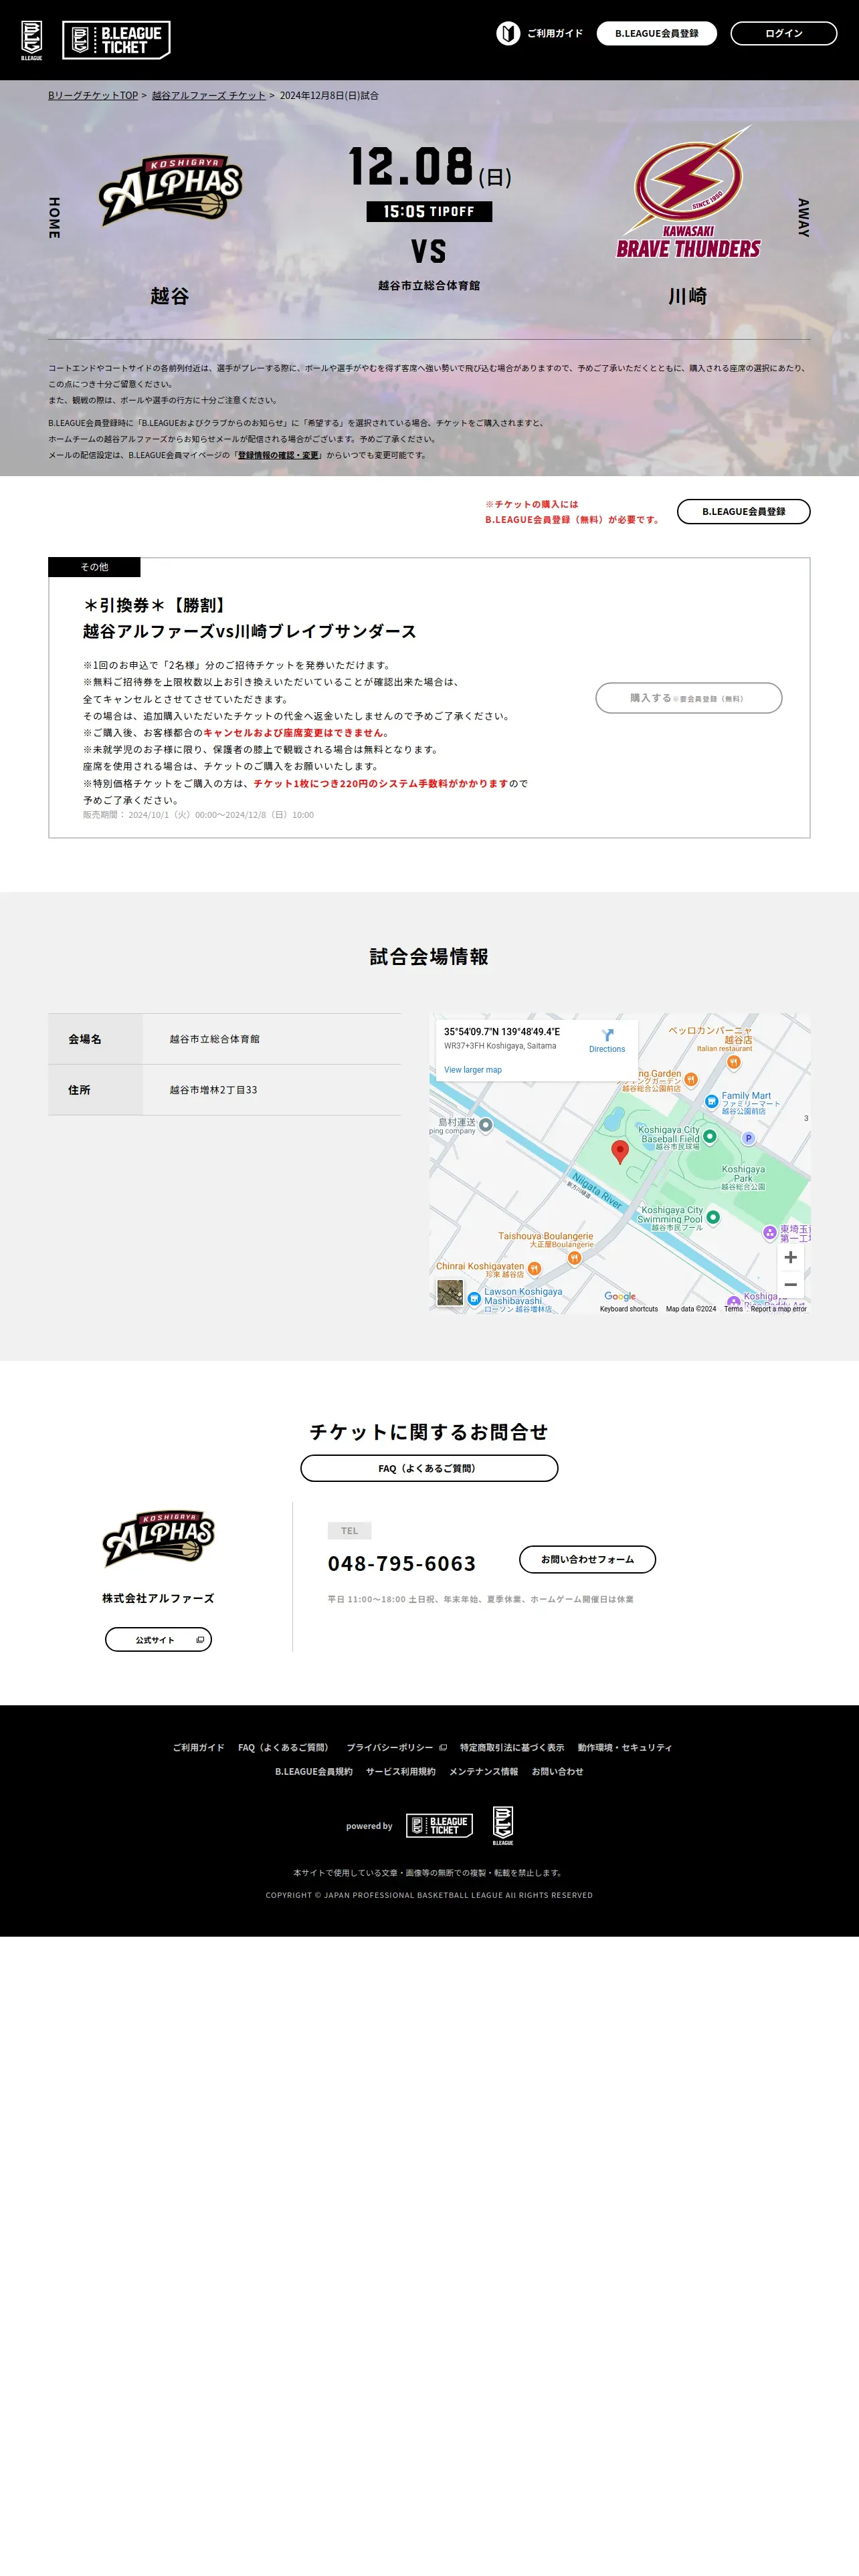The width and height of the screenshot is (859, 2576).
Task: Open サービス利用規約 footer link
Action: [x=401, y=1771]
